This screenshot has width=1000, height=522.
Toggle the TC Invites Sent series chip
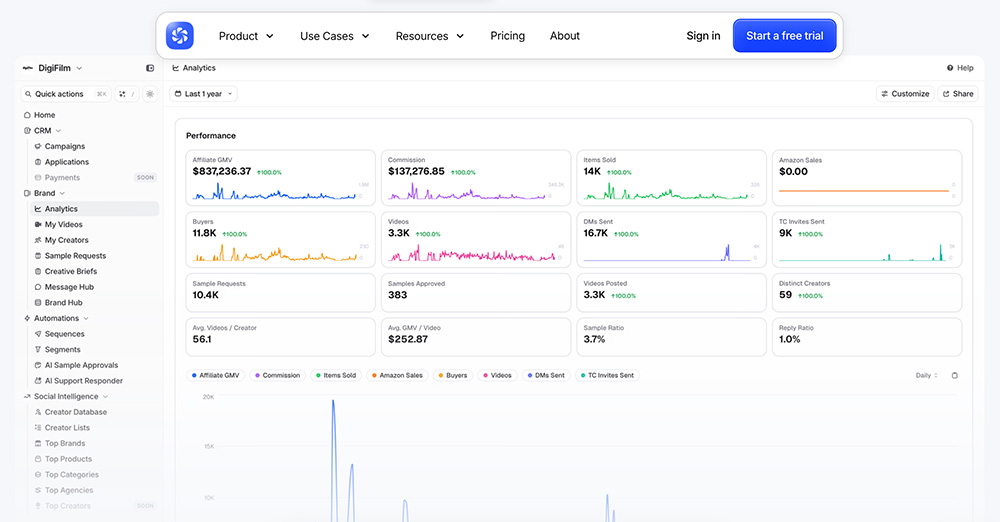607,375
